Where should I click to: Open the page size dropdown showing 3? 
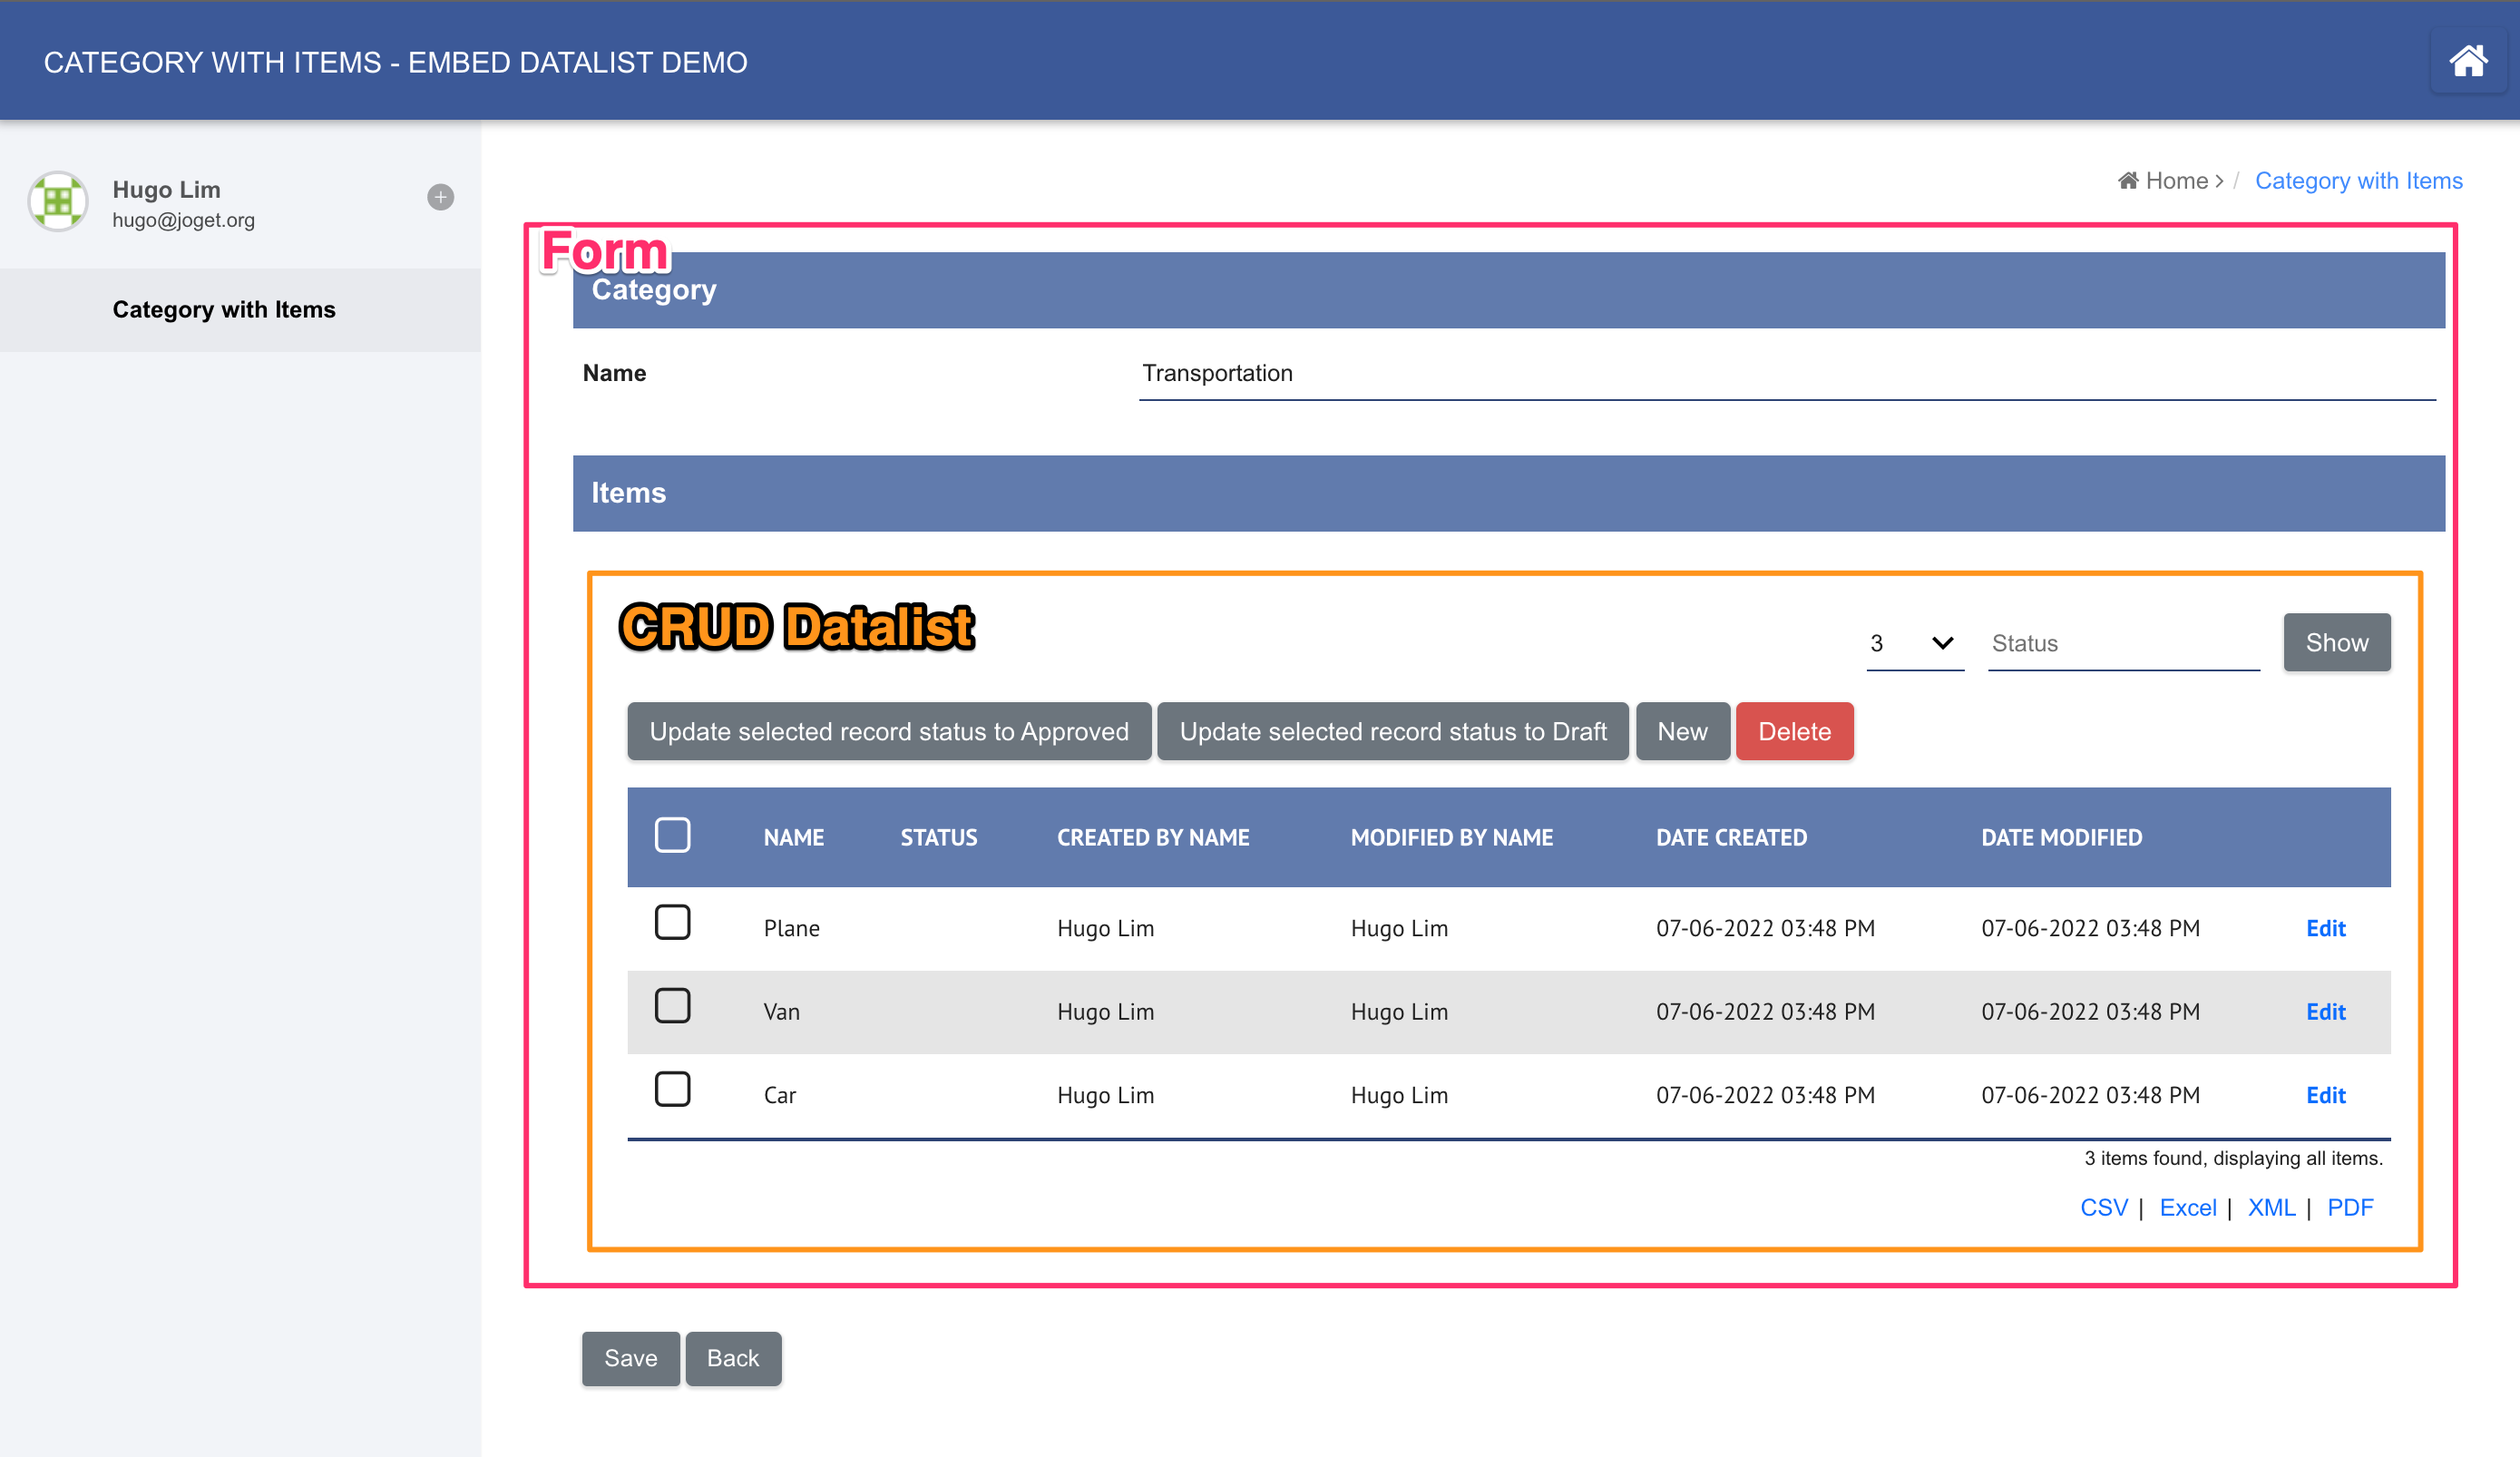(1914, 643)
